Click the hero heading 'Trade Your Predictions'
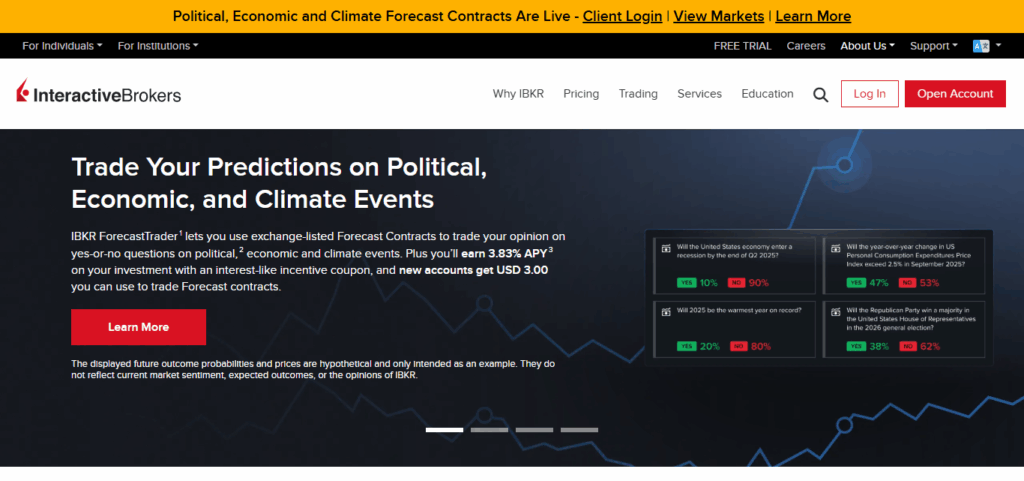This screenshot has height=481, width=1024. coord(280,183)
